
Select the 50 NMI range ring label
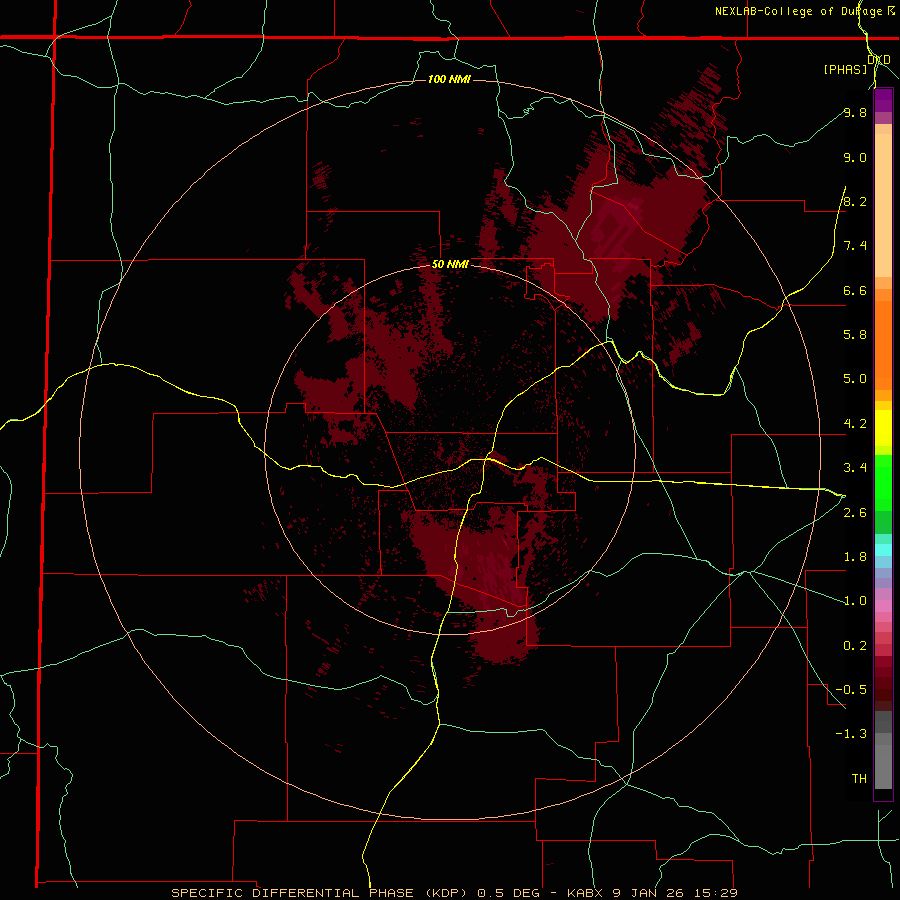click(x=450, y=265)
